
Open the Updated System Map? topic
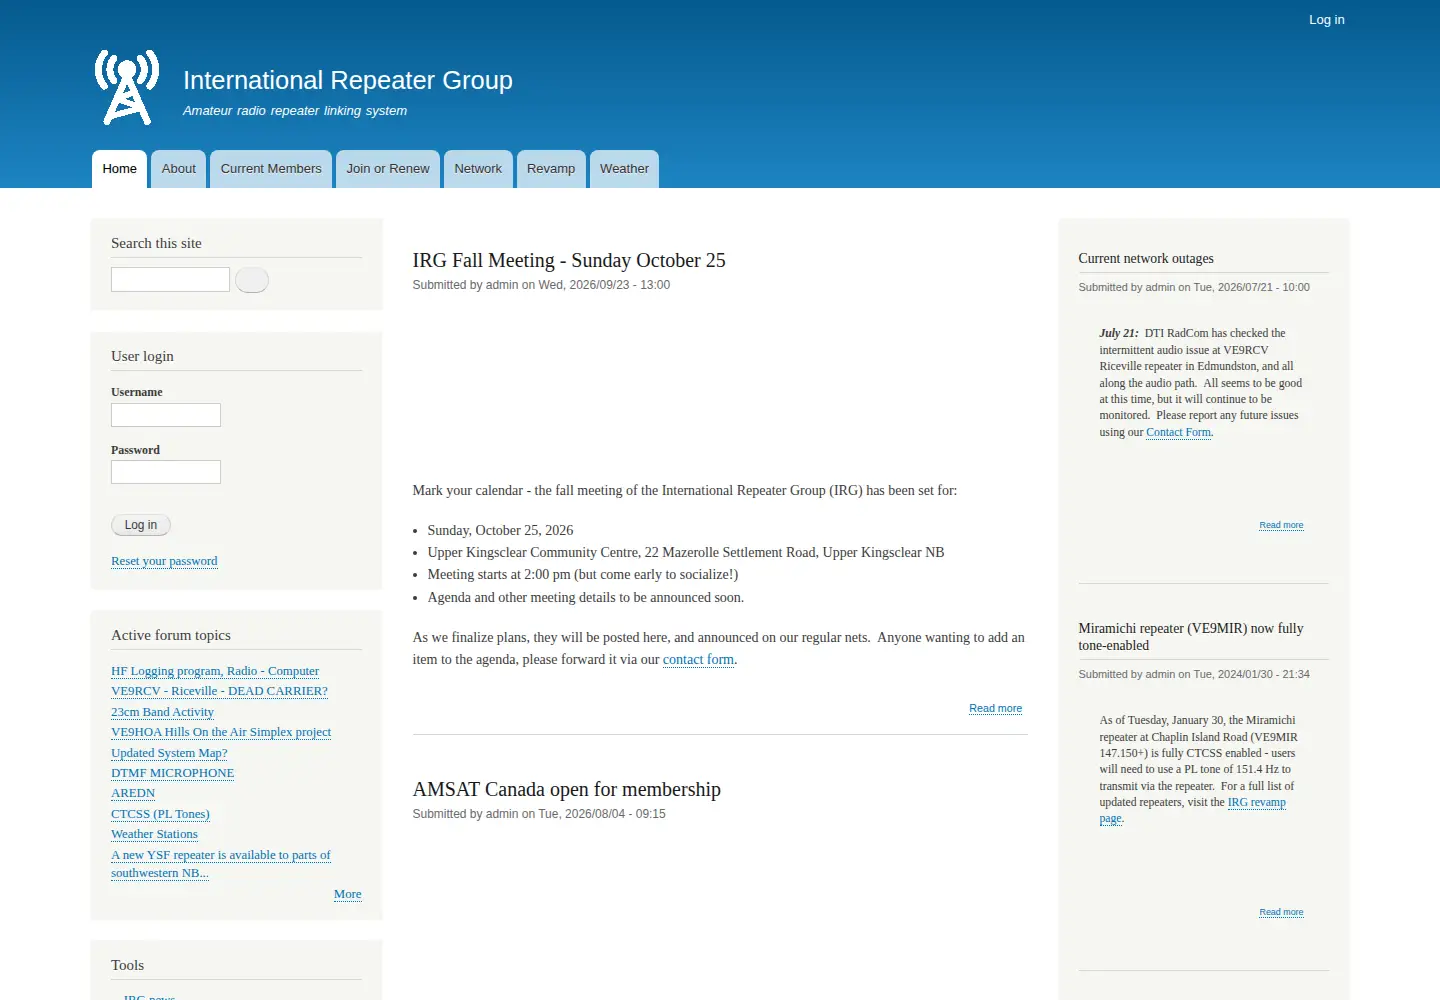tap(169, 753)
